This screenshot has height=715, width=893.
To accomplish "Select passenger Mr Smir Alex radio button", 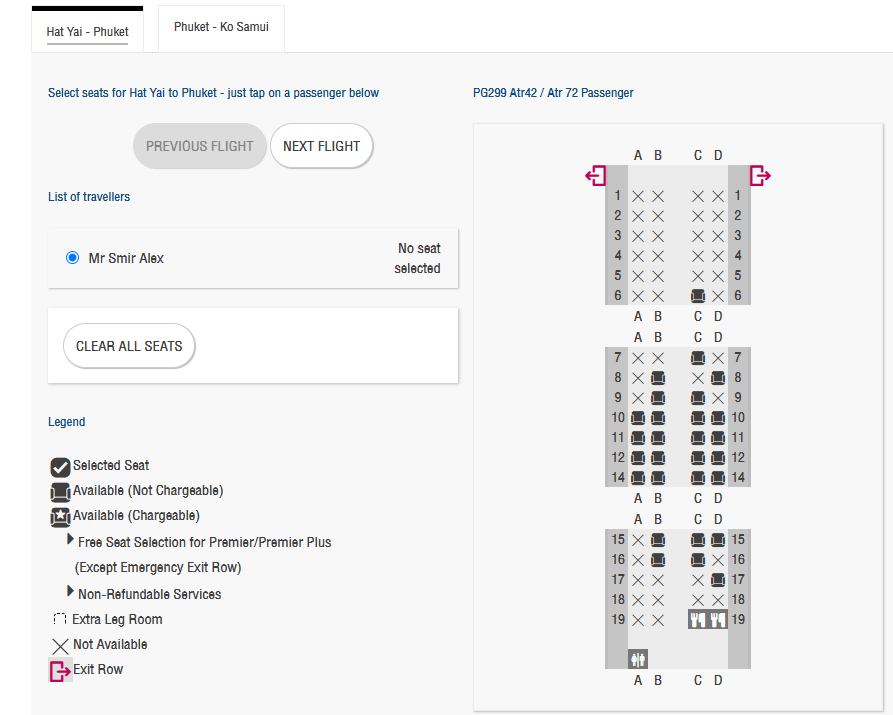I will (72, 258).
